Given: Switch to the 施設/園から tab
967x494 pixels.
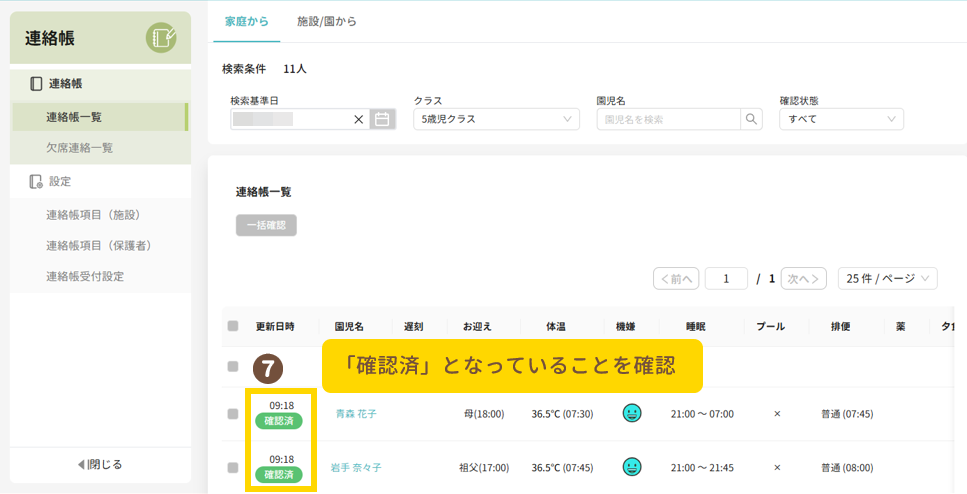Looking at the screenshot, I should point(327,21).
